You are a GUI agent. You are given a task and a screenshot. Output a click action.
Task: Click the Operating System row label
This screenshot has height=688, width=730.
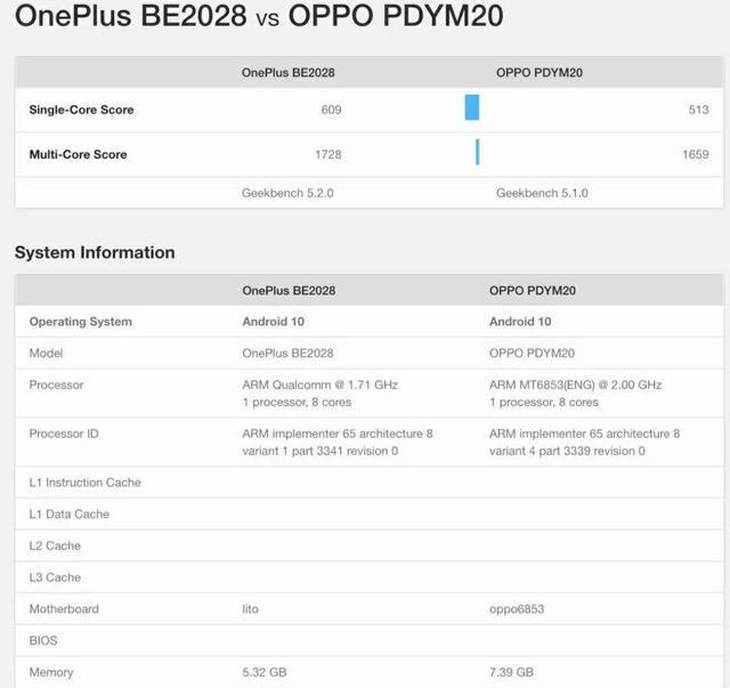[81, 322]
